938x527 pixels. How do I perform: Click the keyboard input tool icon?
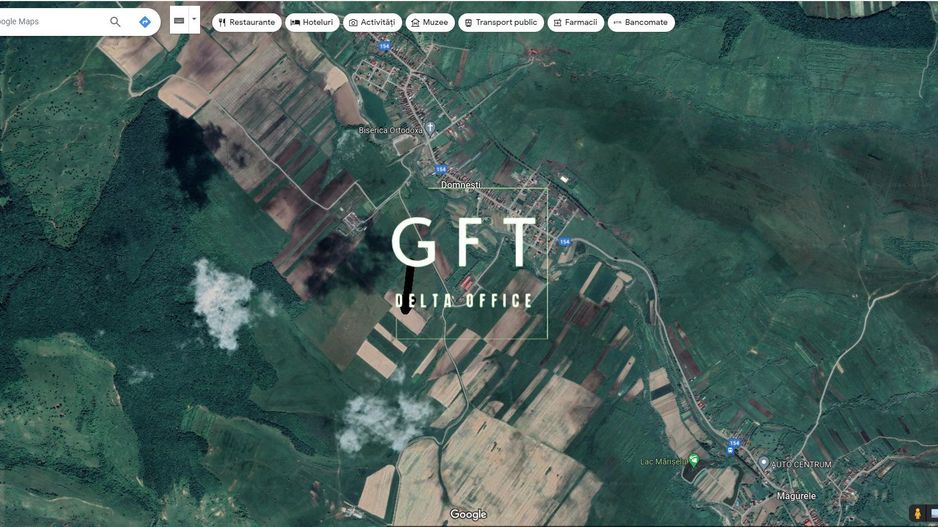[179, 20]
